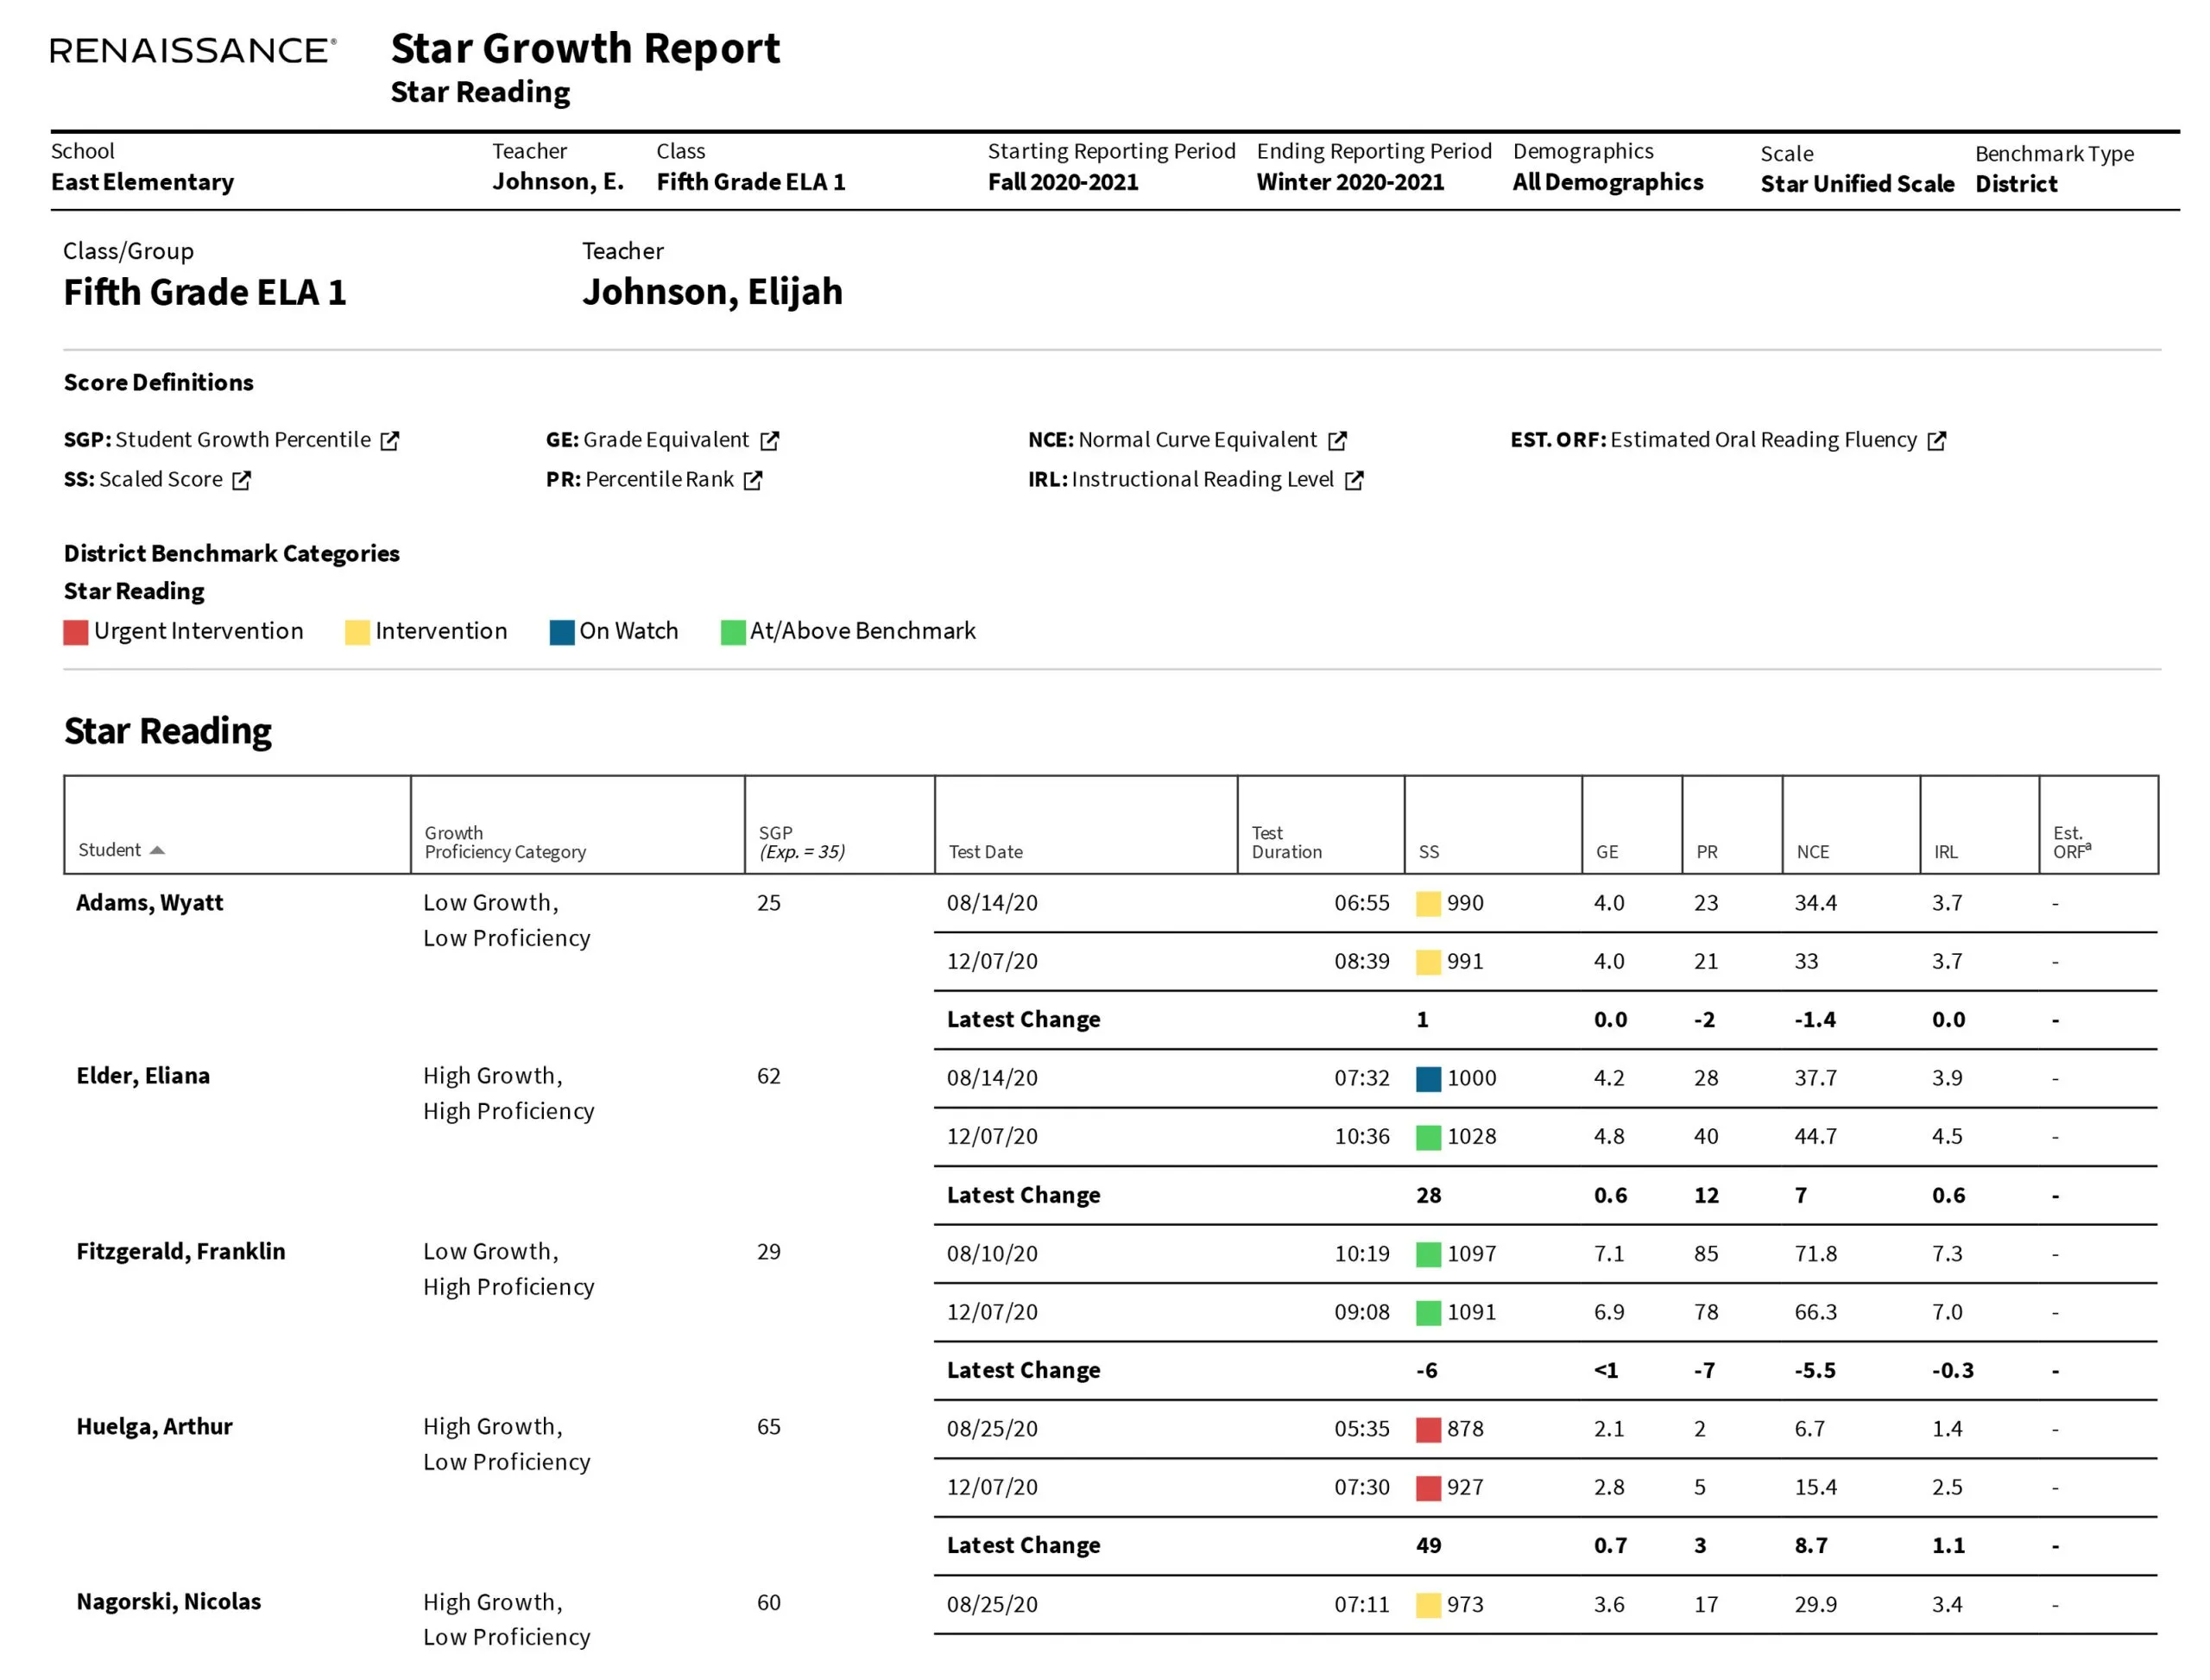Click the Renaissance logo

[x=193, y=50]
